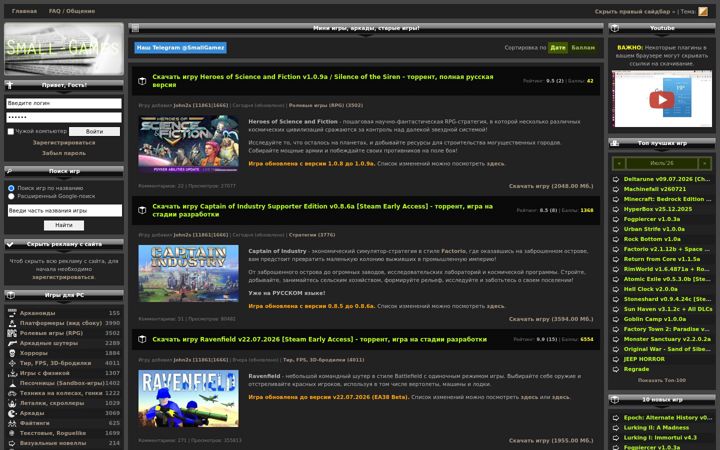720x450 pixels.
Task: Open the Home menu item
Action: tap(24, 11)
